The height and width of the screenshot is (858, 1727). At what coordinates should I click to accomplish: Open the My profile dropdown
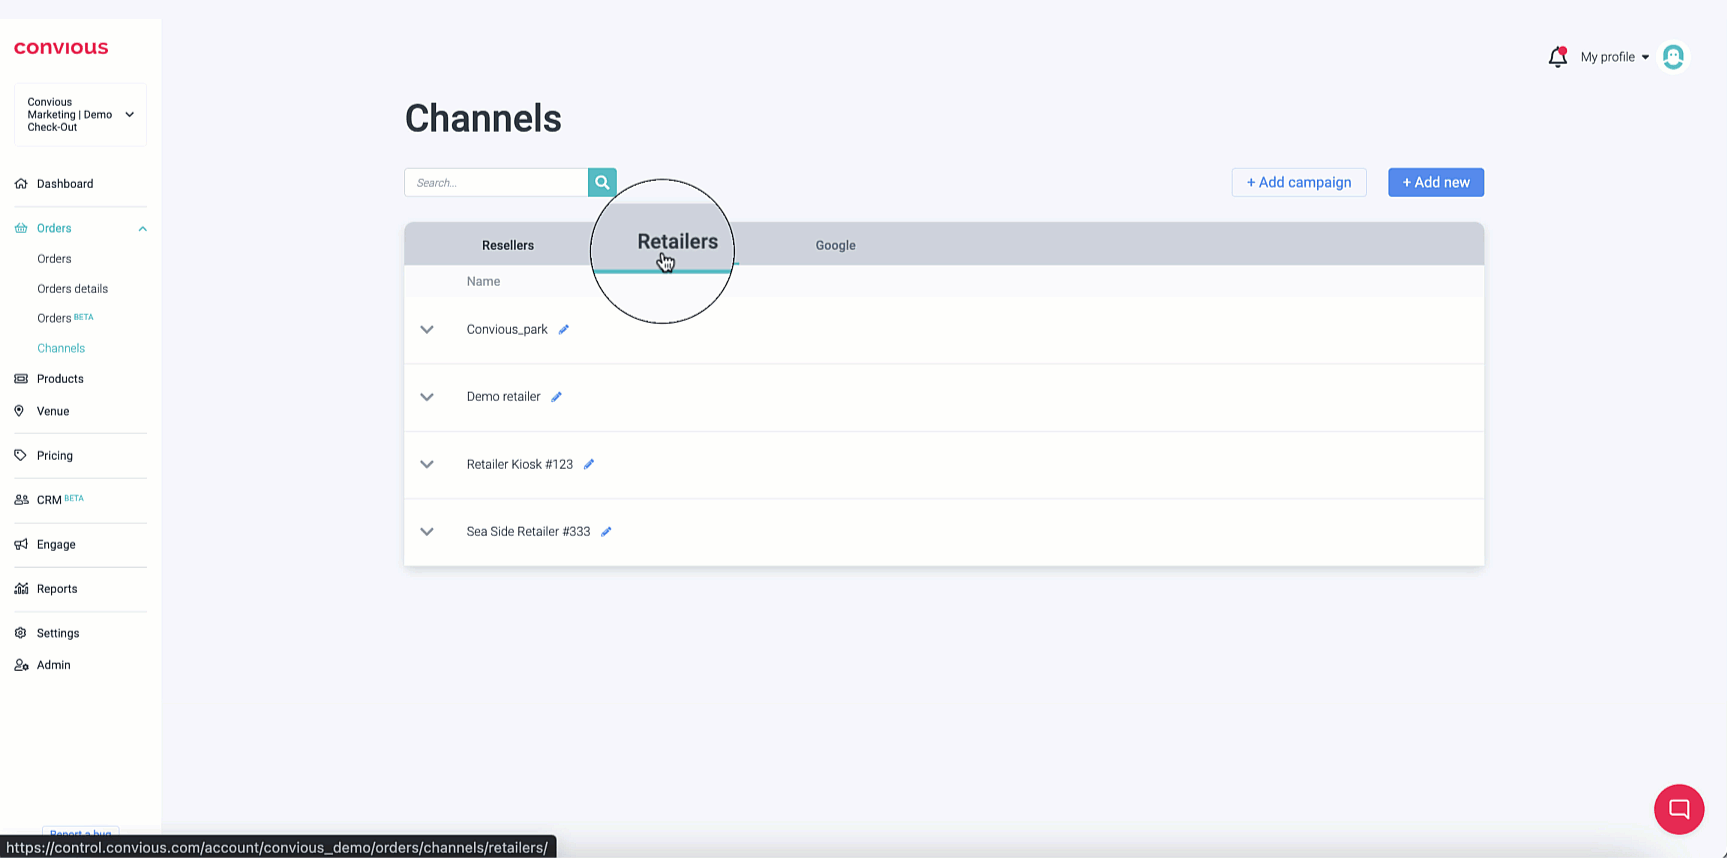coord(1614,57)
